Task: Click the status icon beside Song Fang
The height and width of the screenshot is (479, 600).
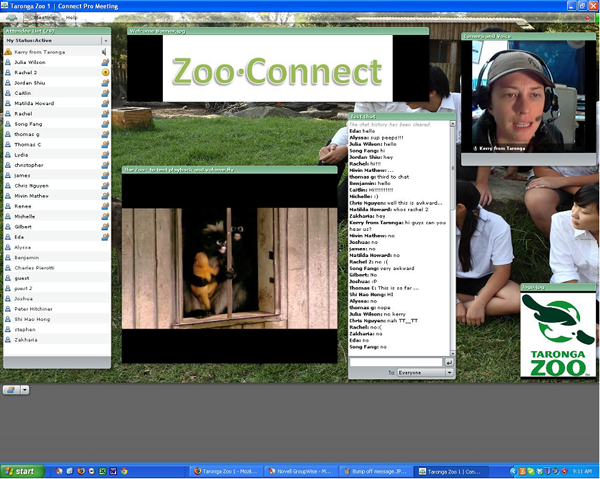Action: pos(105,124)
